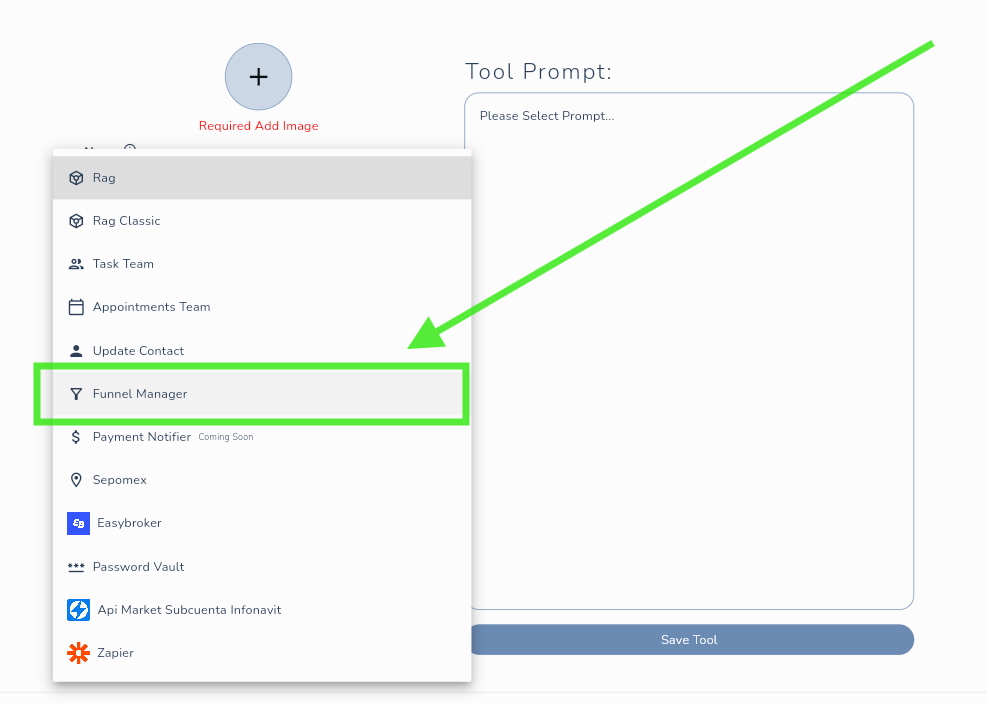Click the Payment Notifier dollar icon
The width and height of the screenshot is (987, 704).
tap(76, 437)
